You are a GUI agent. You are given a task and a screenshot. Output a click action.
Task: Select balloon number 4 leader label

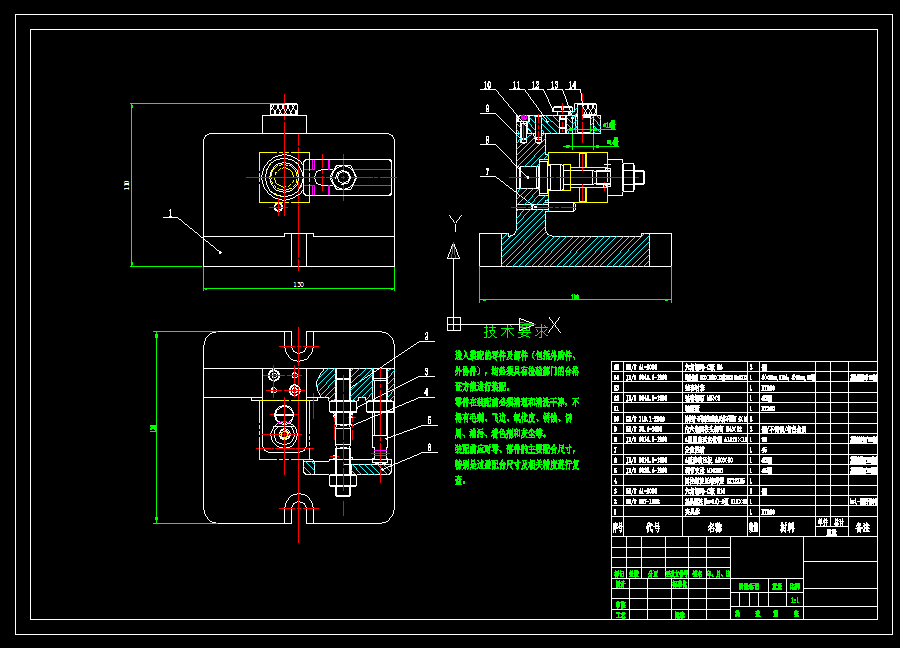pyautogui.click(x=426, y=392)
